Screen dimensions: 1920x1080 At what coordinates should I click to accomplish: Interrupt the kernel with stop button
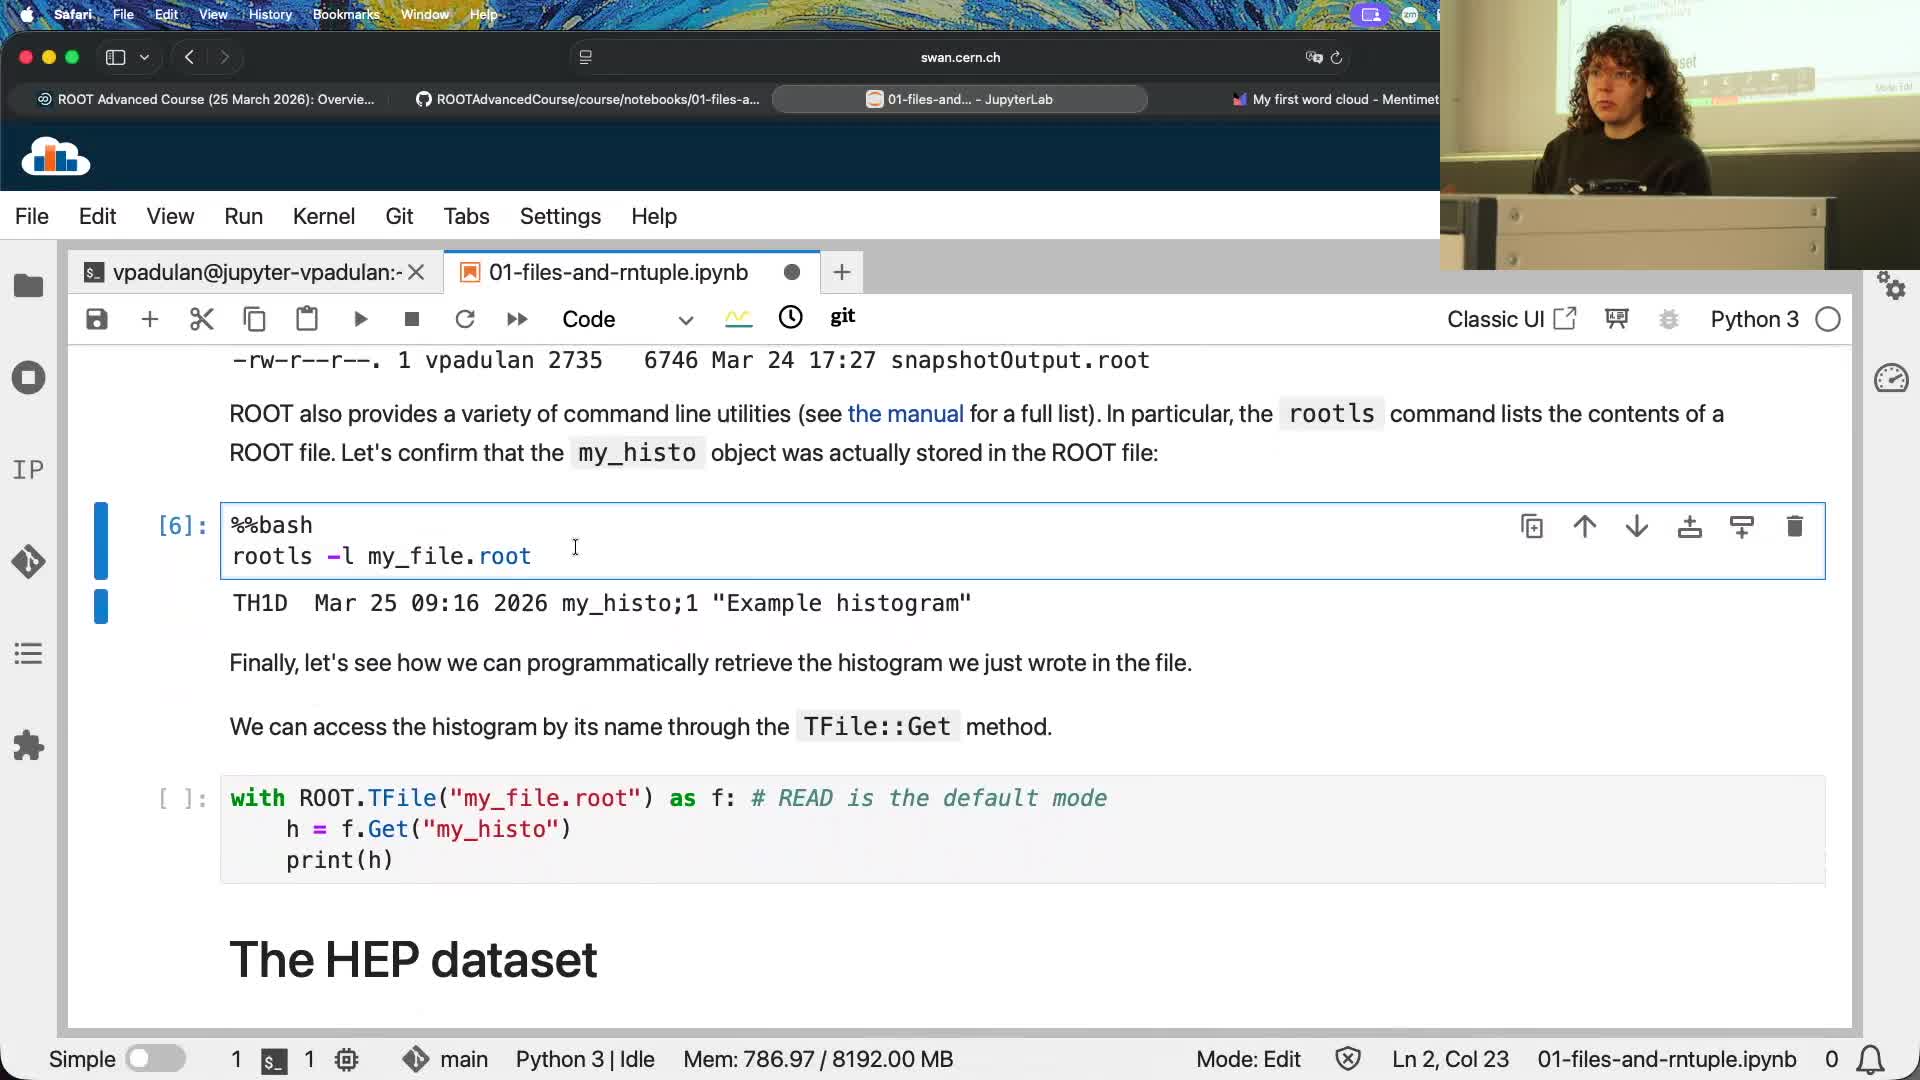coord(412,319)
